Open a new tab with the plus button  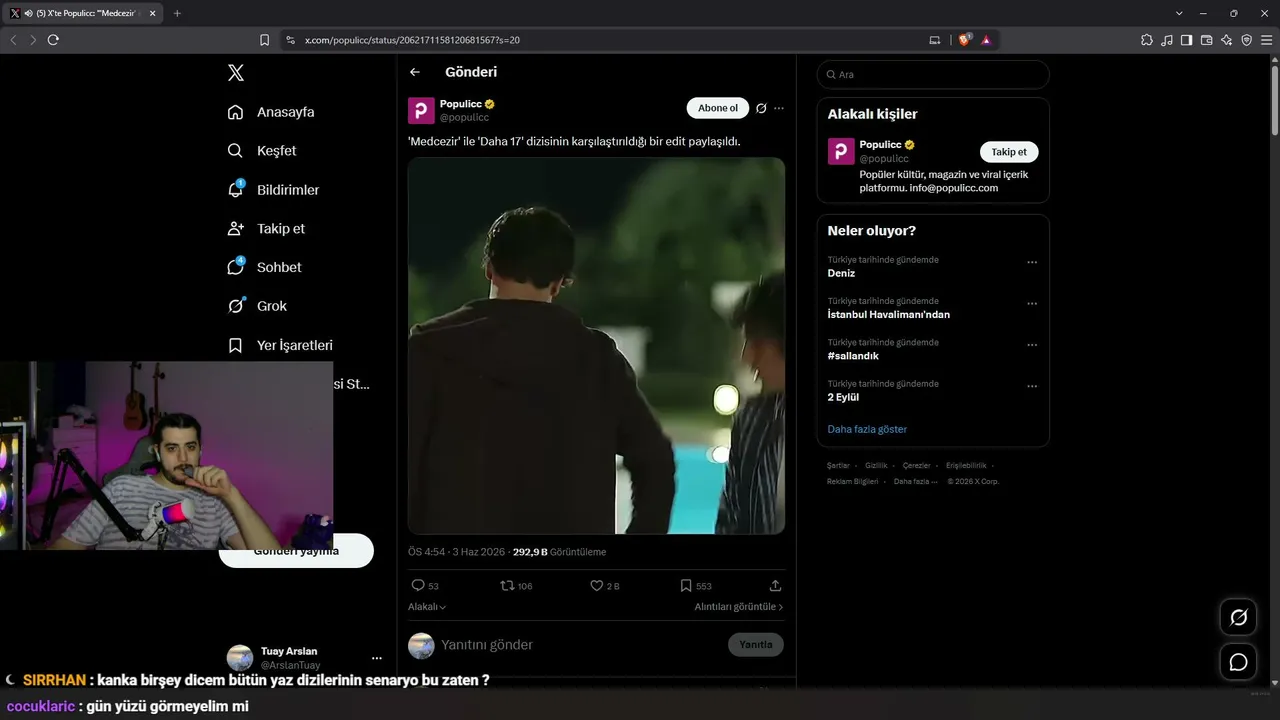tap(177, 13)
